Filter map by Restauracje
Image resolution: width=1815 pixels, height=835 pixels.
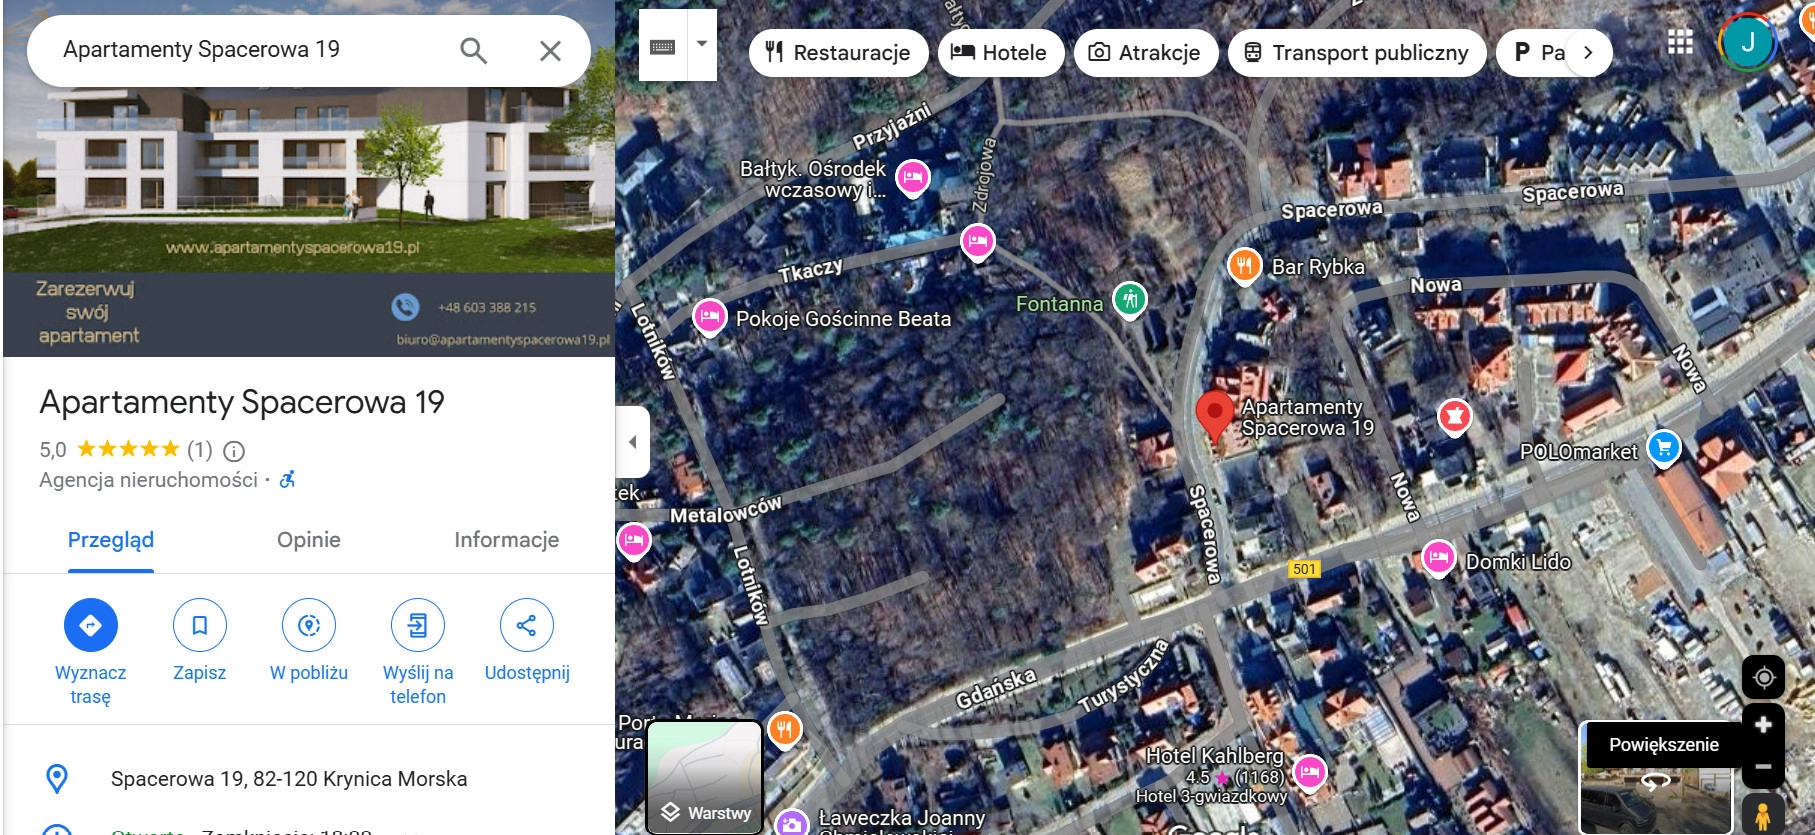(838, 53)
